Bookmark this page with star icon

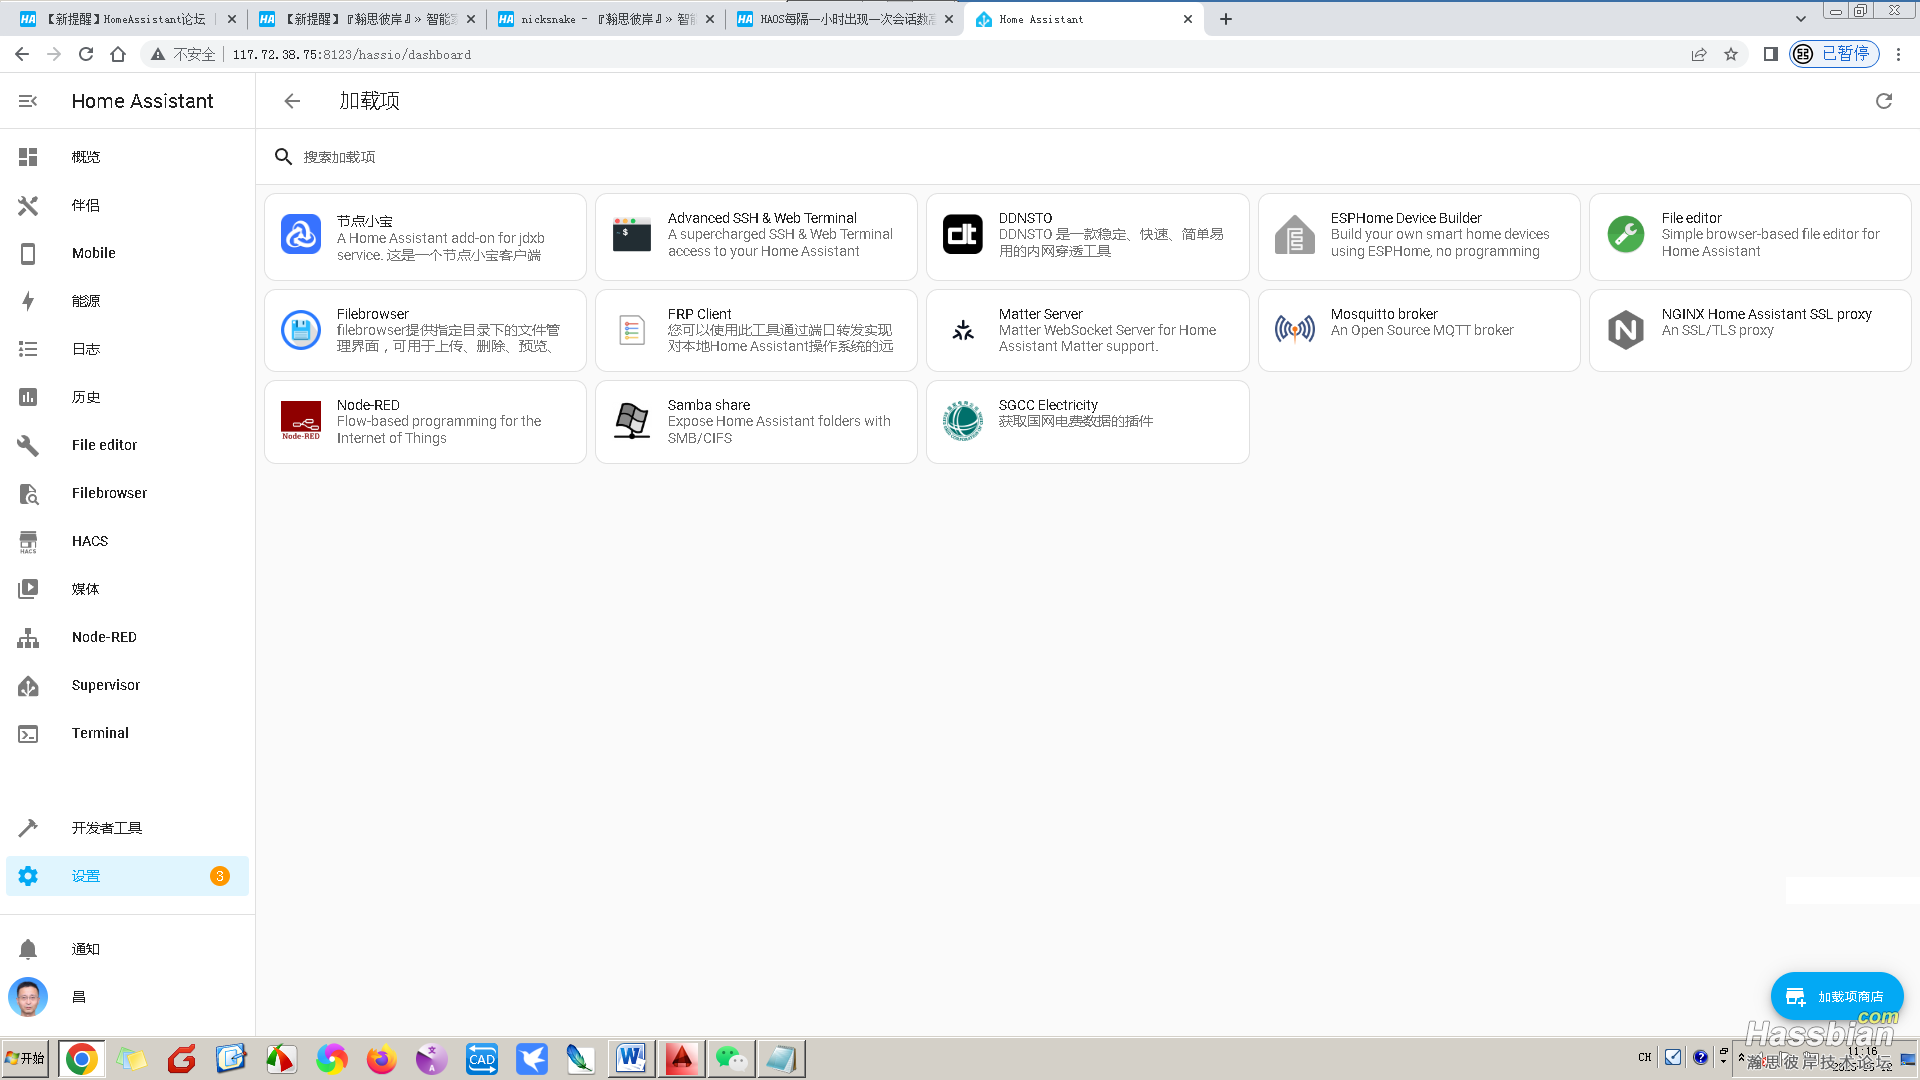click(x=1731, y=54)
